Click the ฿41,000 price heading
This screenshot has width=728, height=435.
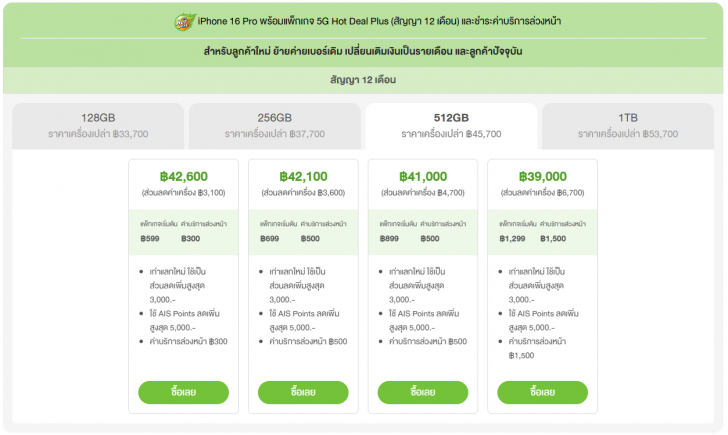coord(423,176)
